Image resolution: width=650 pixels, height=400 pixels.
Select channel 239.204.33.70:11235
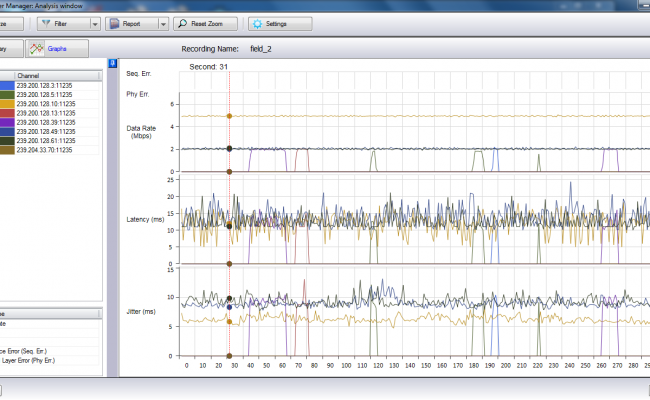pos(57,150)
